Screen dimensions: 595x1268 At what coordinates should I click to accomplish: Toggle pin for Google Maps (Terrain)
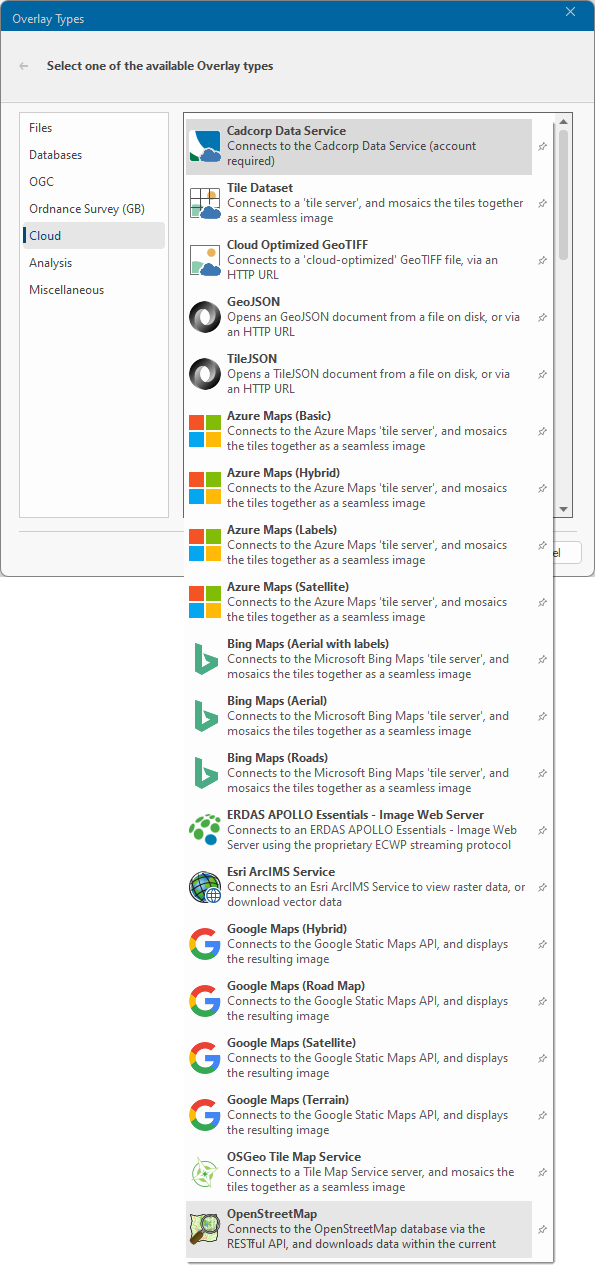coord(542,1115)
